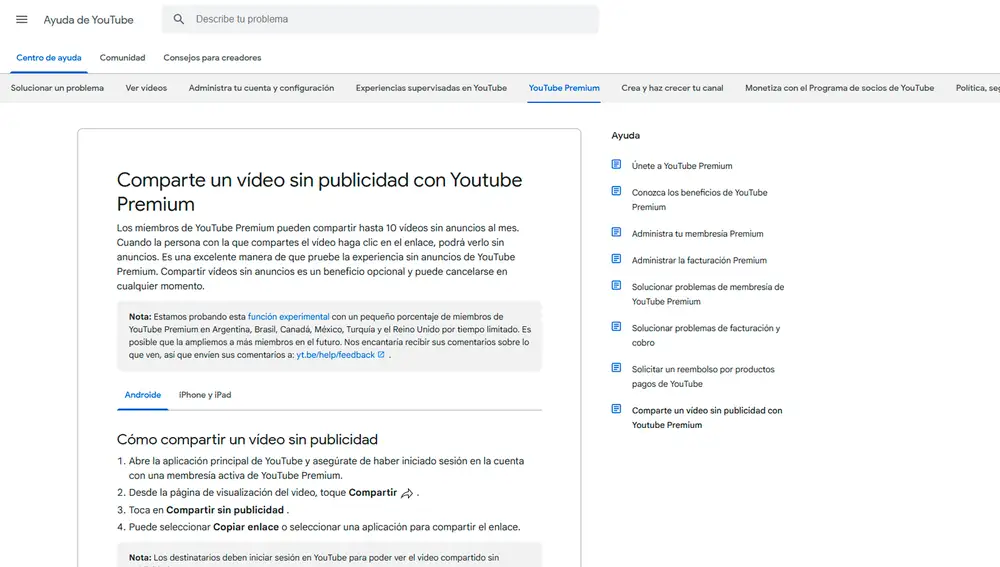Viewport: 1000px width, 567px height.
Task: Open the partially visible Política category
Action: click(x=977, y=88)
